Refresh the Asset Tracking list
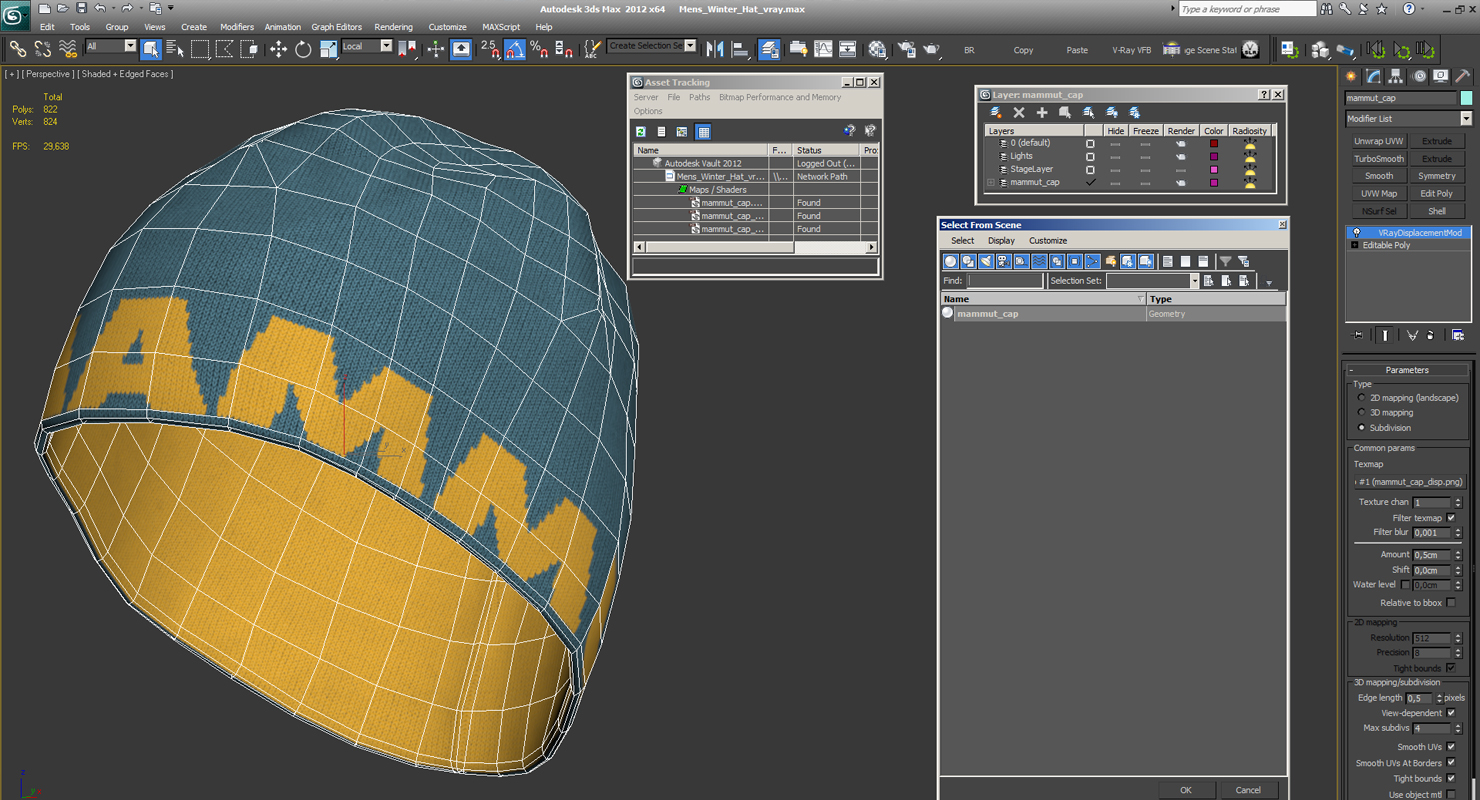Viewport: 1480px width, 800px height. point(641,132)
